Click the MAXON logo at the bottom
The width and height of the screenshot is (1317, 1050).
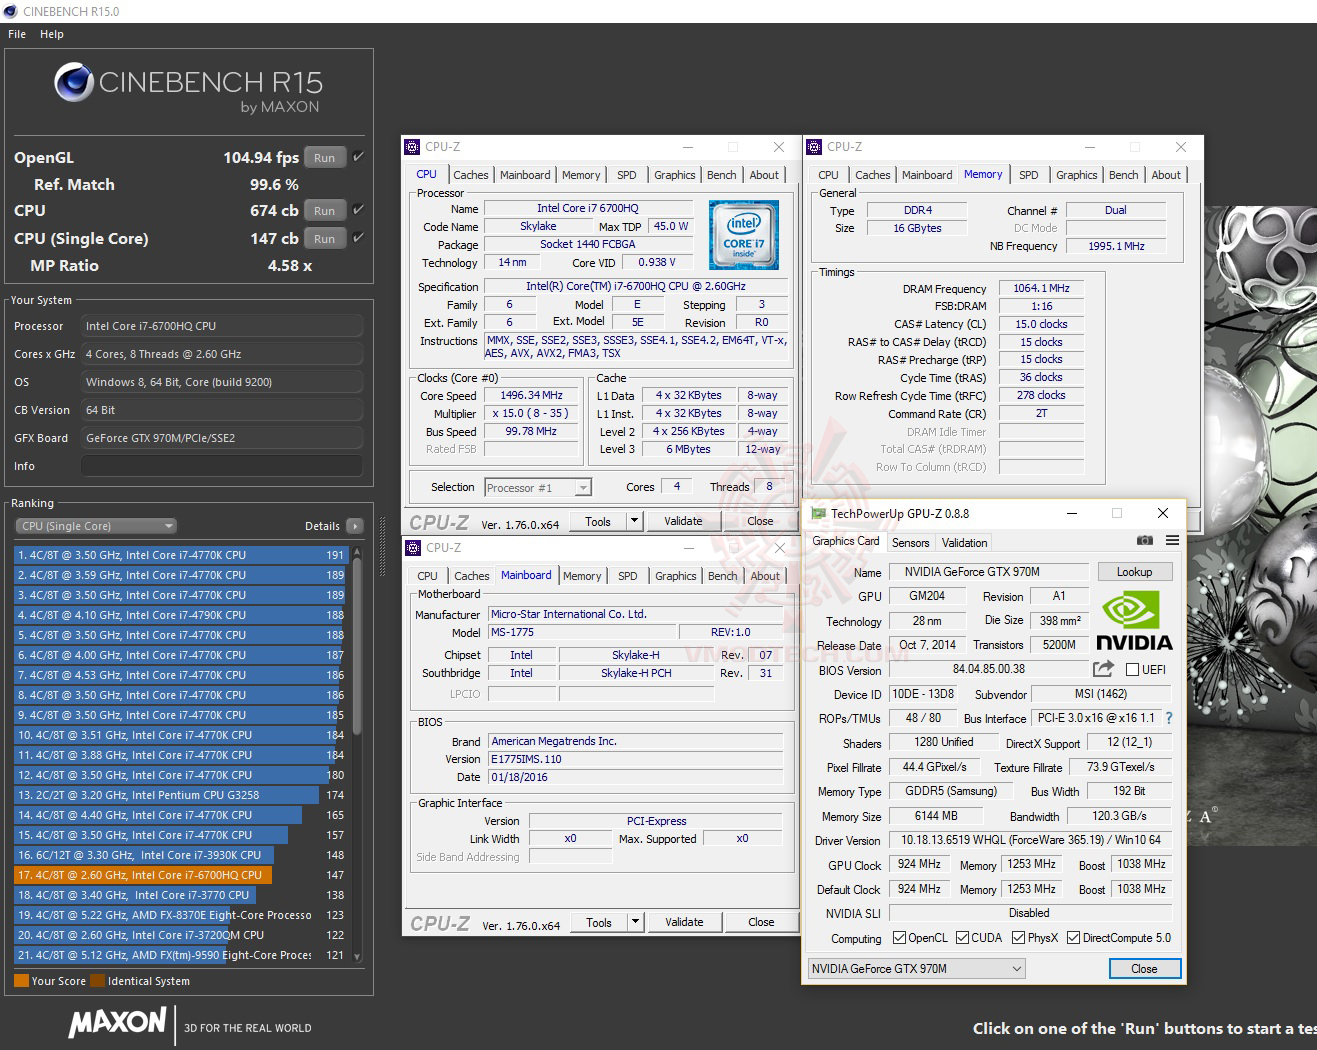(x=117, y=1022)
